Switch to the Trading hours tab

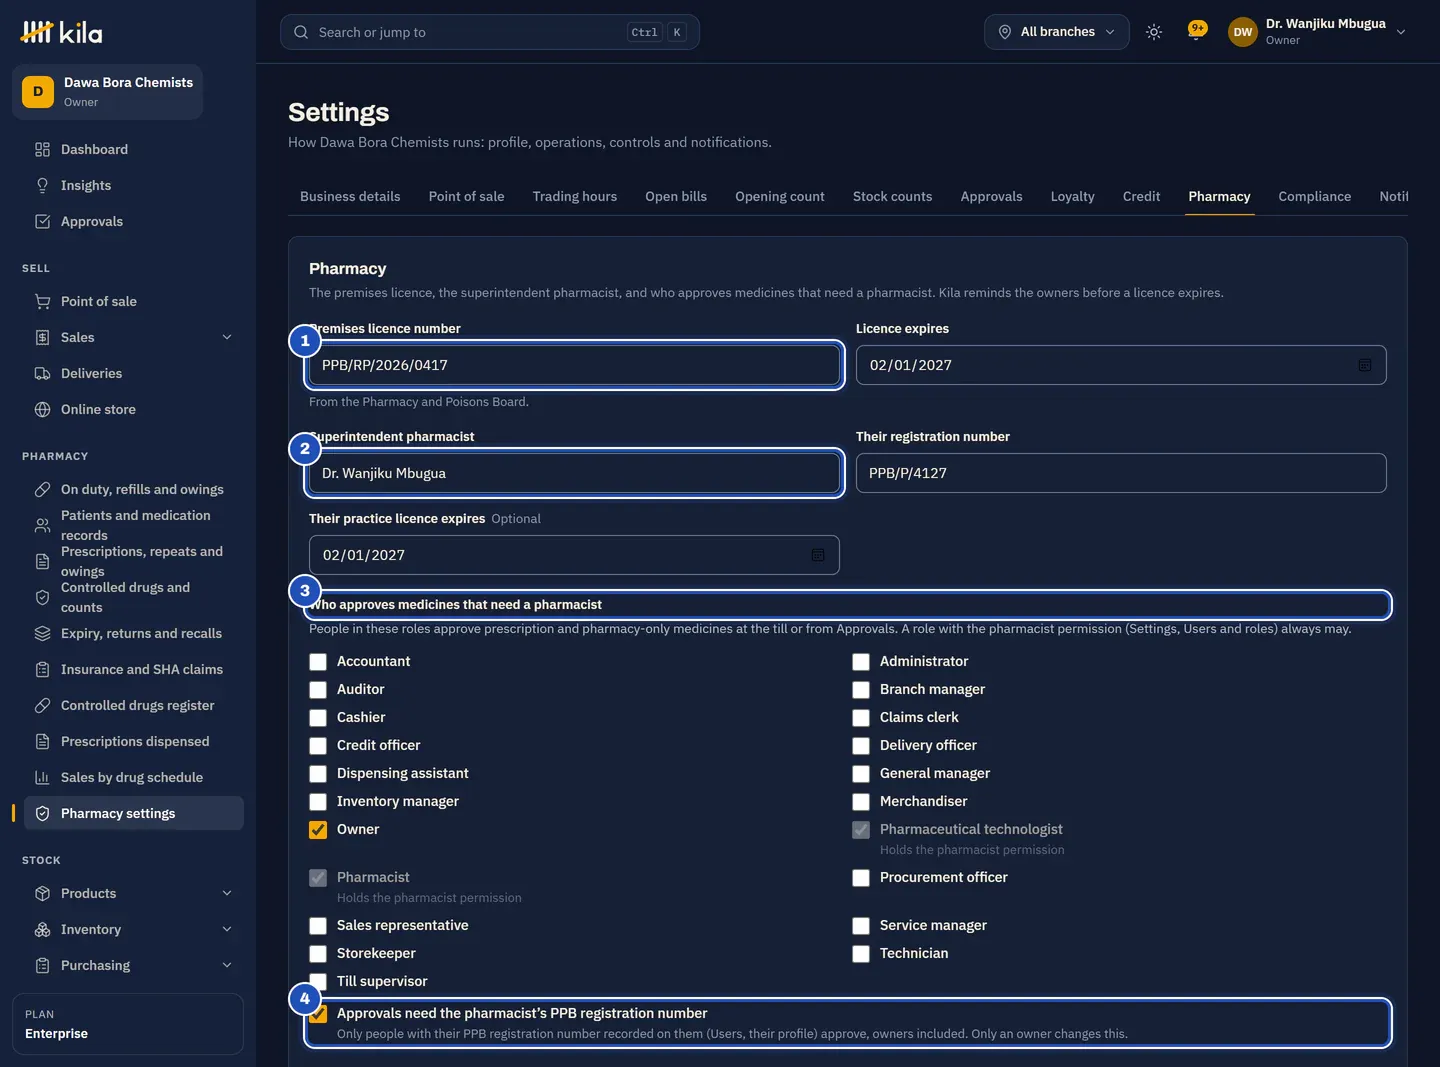575,197
